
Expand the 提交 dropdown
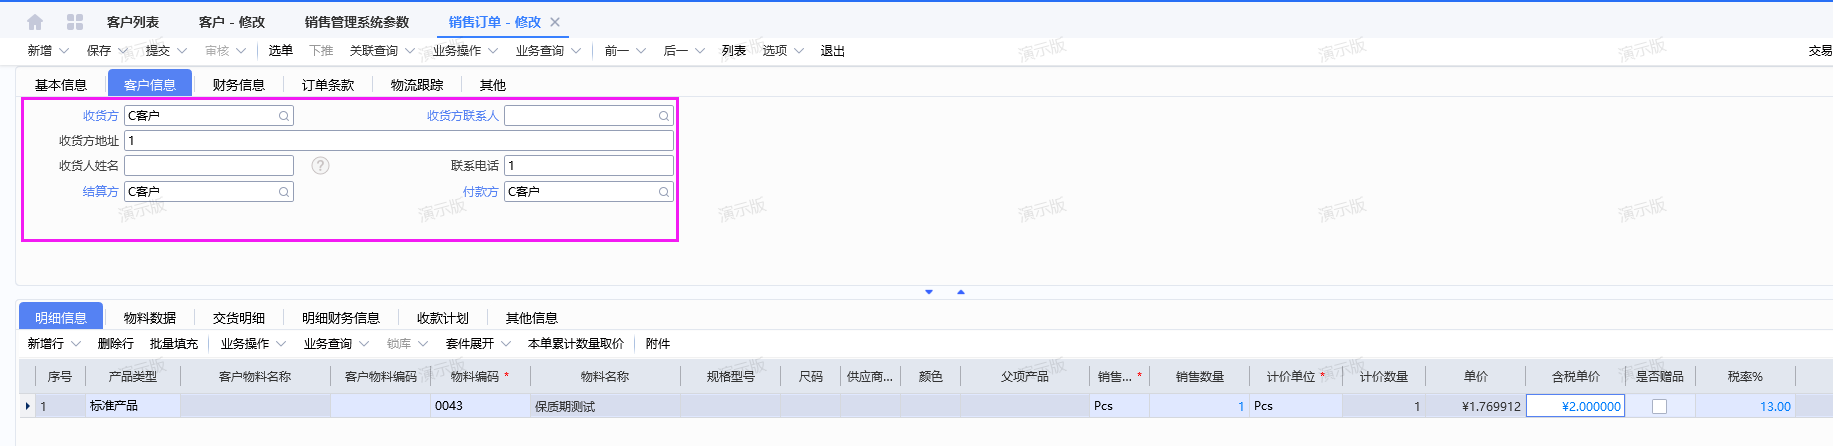(182, 51)
